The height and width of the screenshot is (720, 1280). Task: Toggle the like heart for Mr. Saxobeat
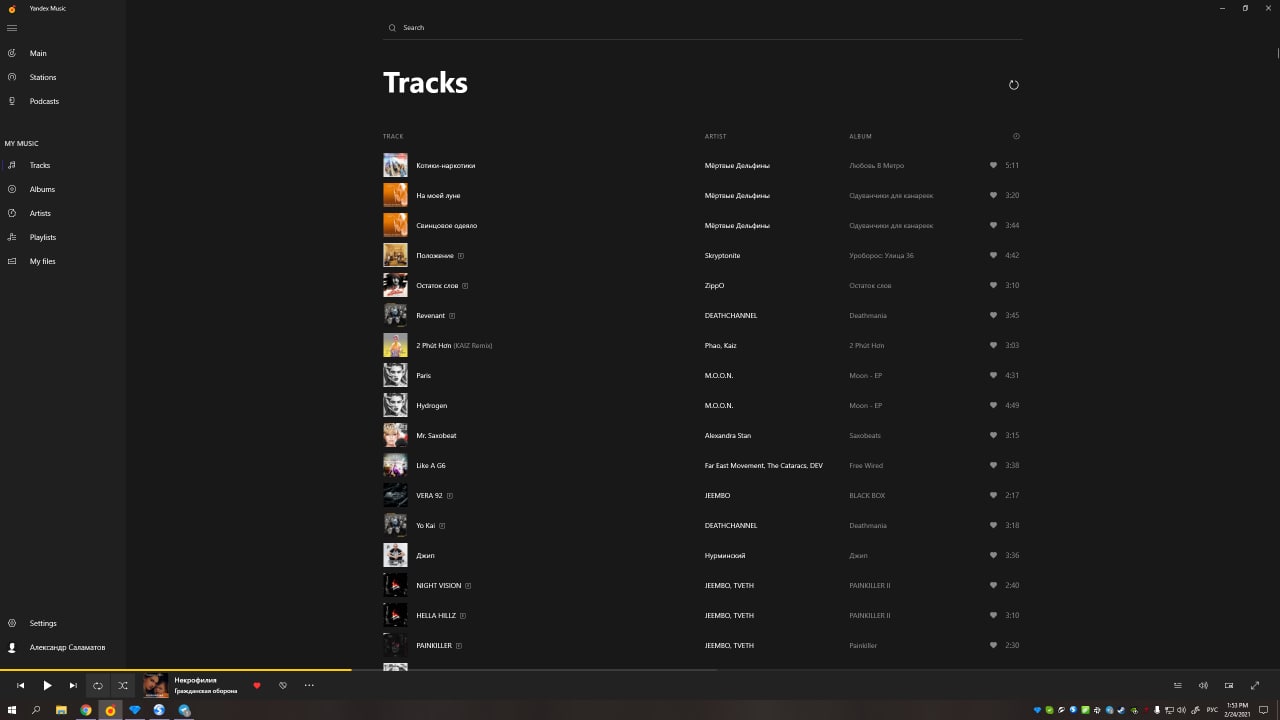point(993,435)
